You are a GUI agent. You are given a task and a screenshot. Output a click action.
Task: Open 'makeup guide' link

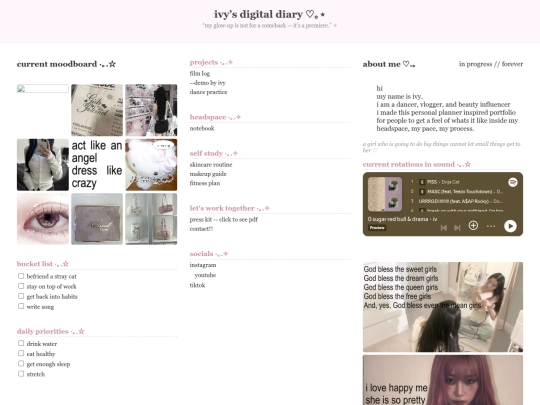coord(208,174)
